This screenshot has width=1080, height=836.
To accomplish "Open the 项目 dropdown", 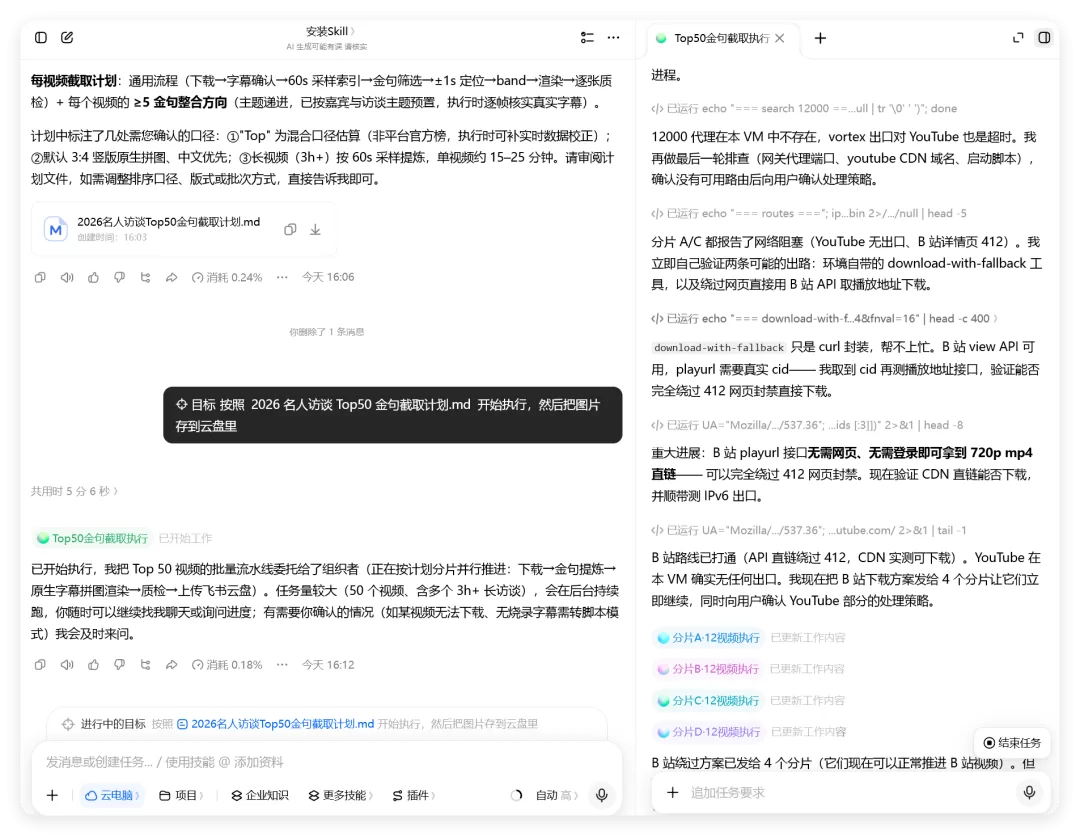I will [181, 796].
